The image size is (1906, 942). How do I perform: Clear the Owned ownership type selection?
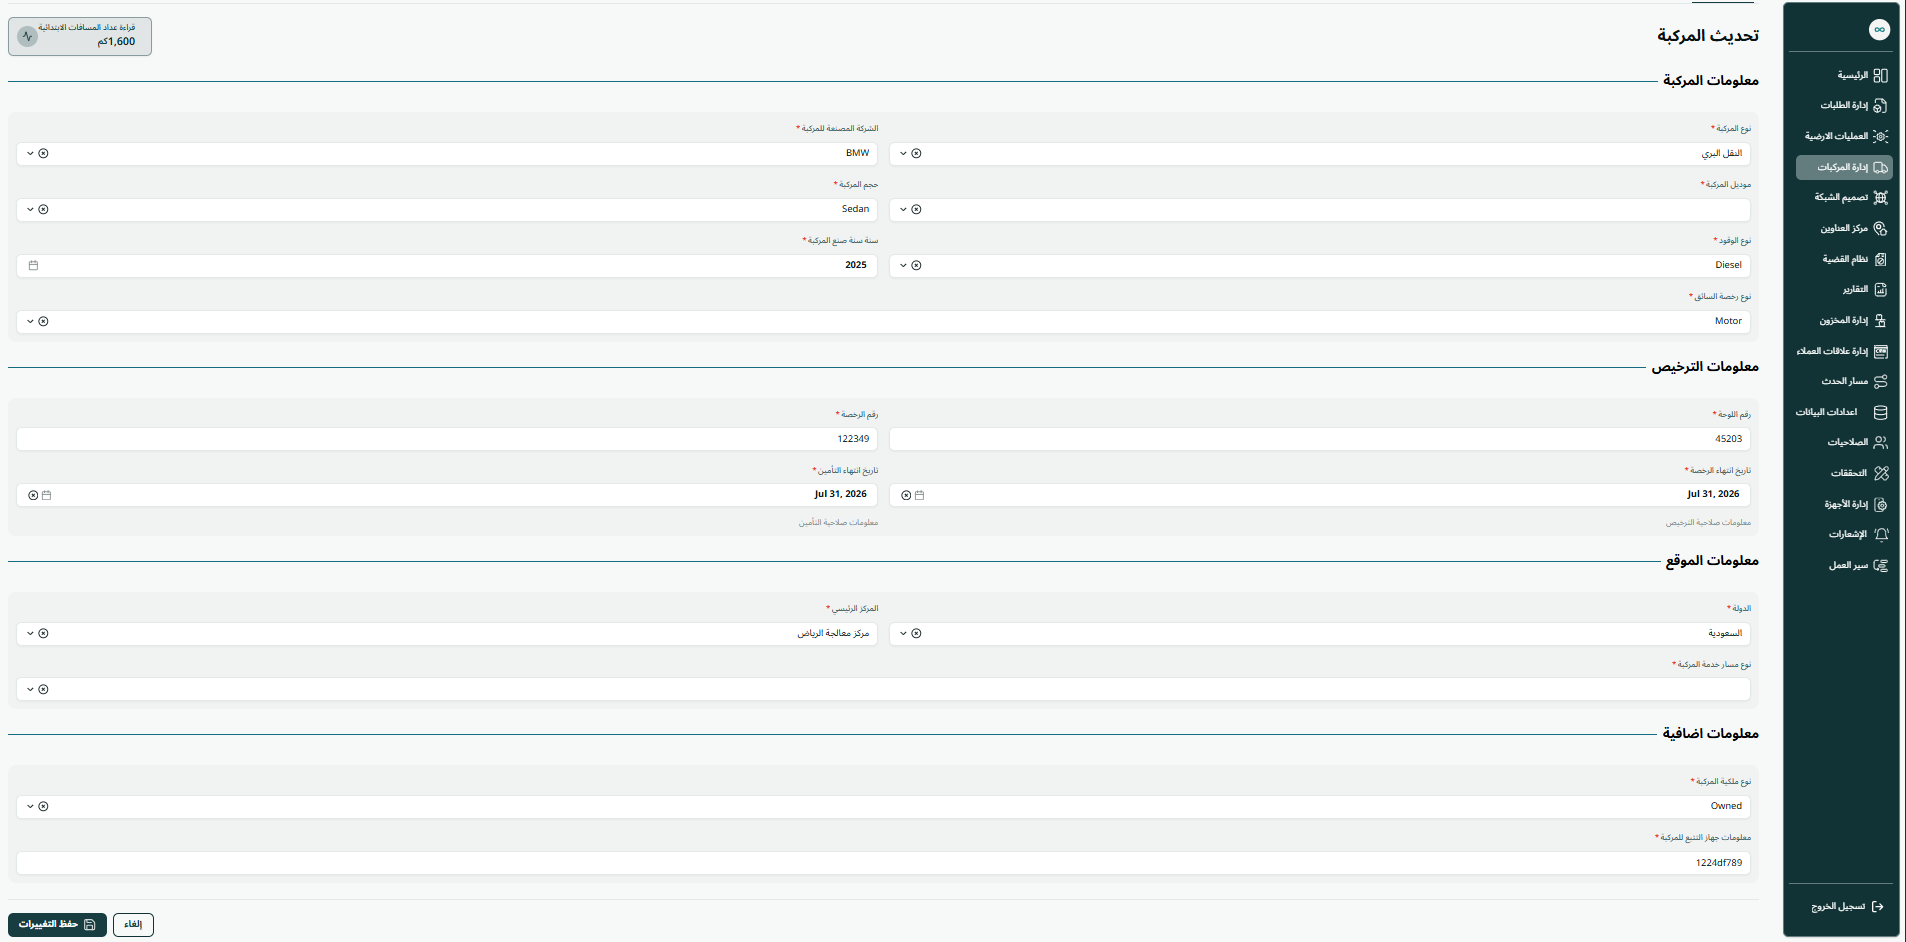point(43,806)
